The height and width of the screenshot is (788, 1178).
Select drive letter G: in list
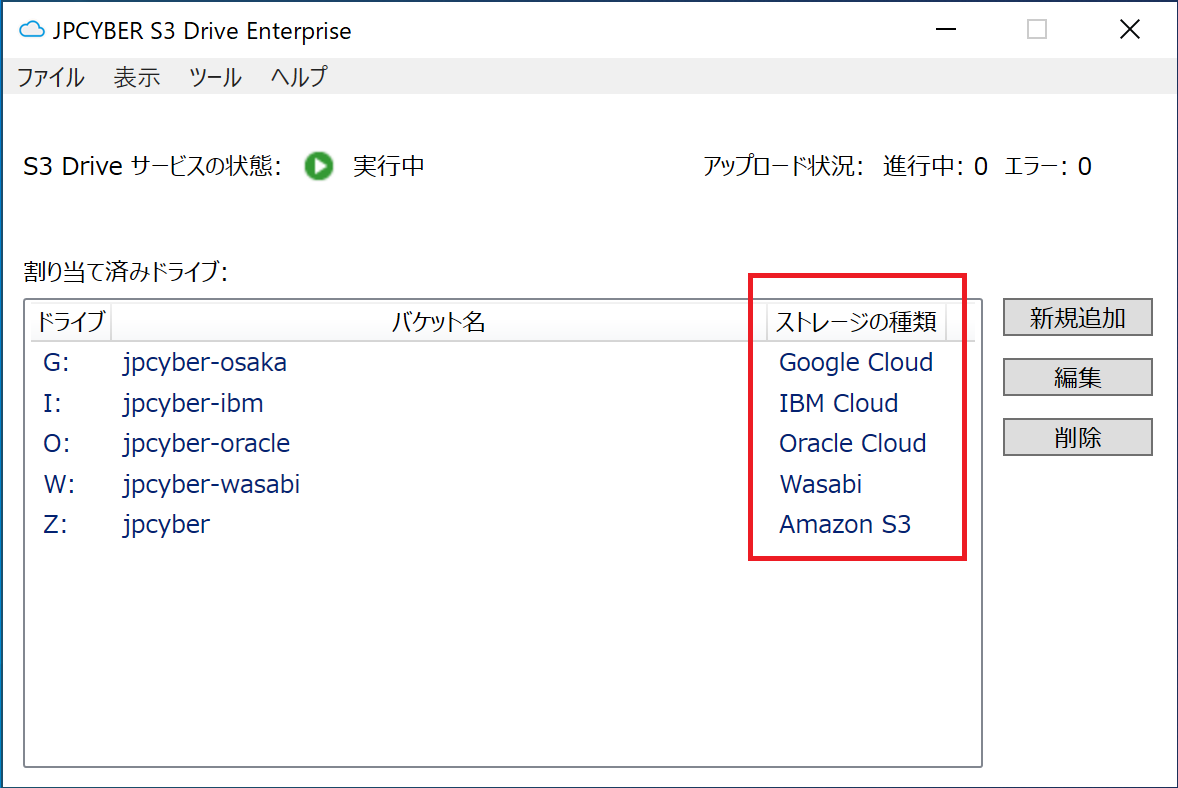(56, 363)
